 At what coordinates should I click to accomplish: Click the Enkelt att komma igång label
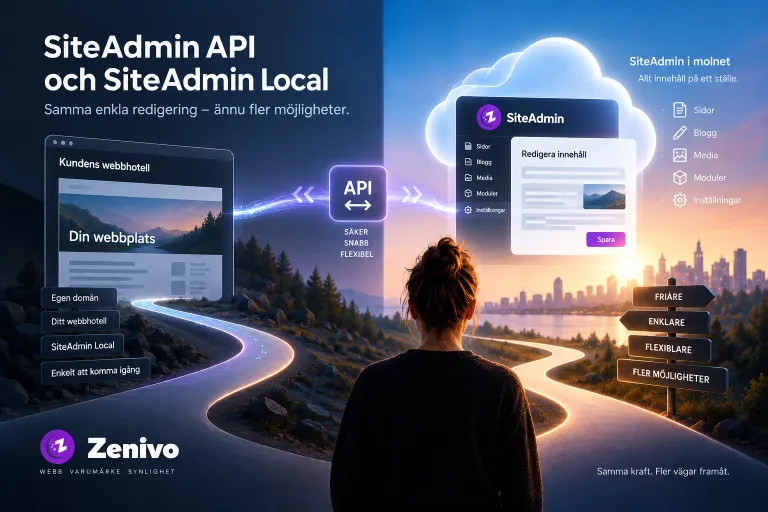[x=96, y=372]
